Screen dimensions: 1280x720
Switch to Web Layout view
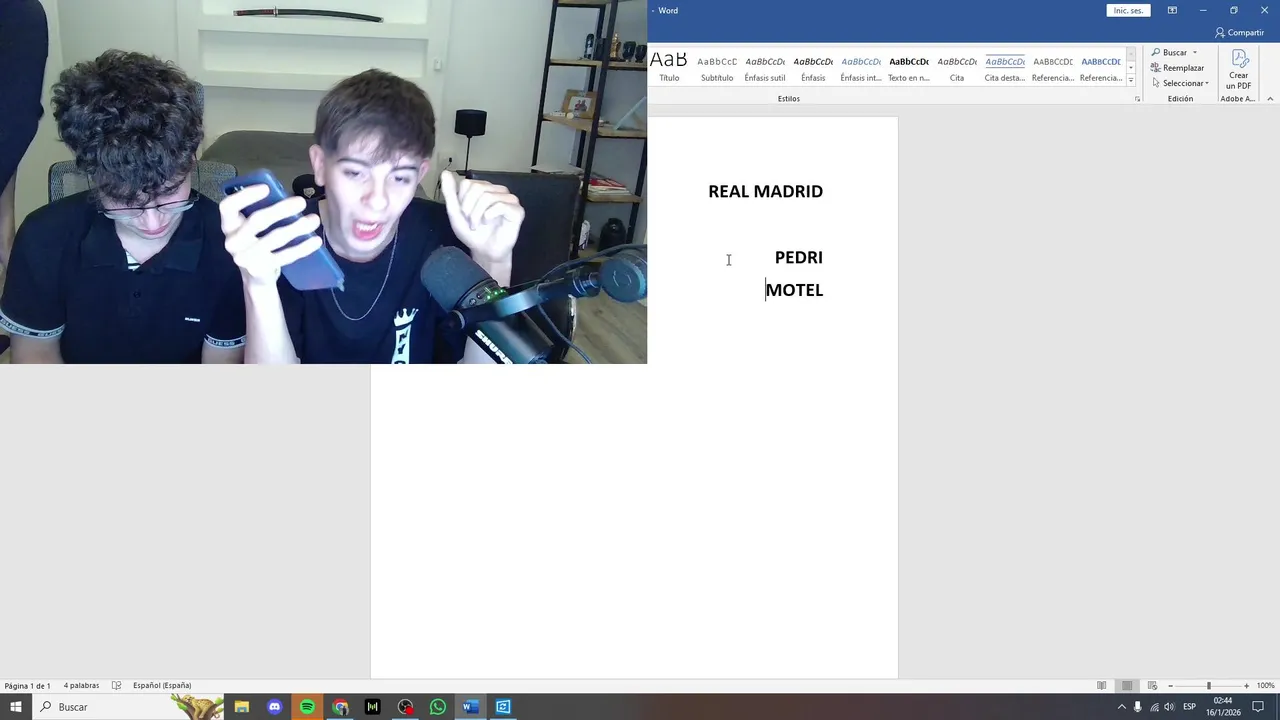click(1152, 686)
